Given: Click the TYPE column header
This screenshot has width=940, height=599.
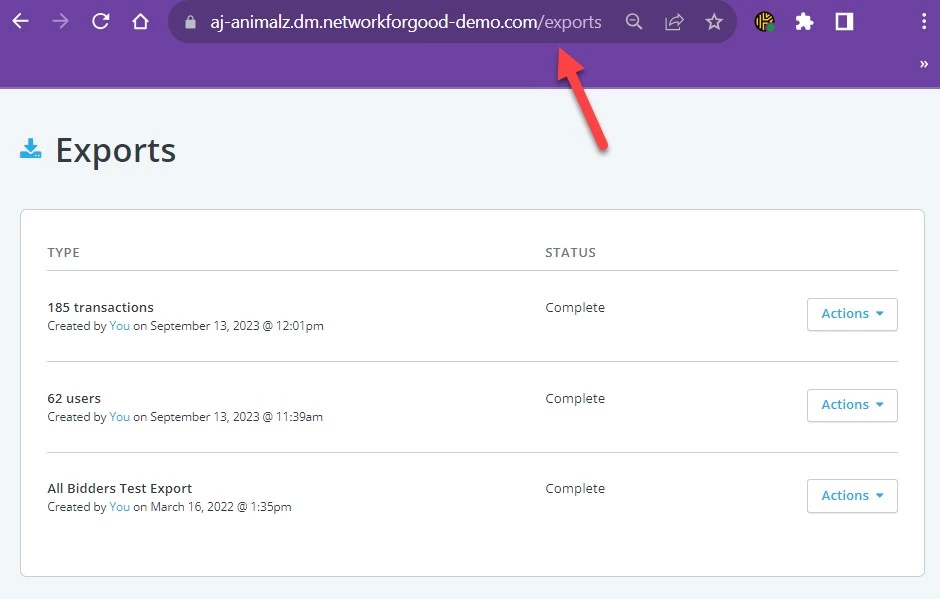Looking at the screenshot, I should tap(63, 252).
